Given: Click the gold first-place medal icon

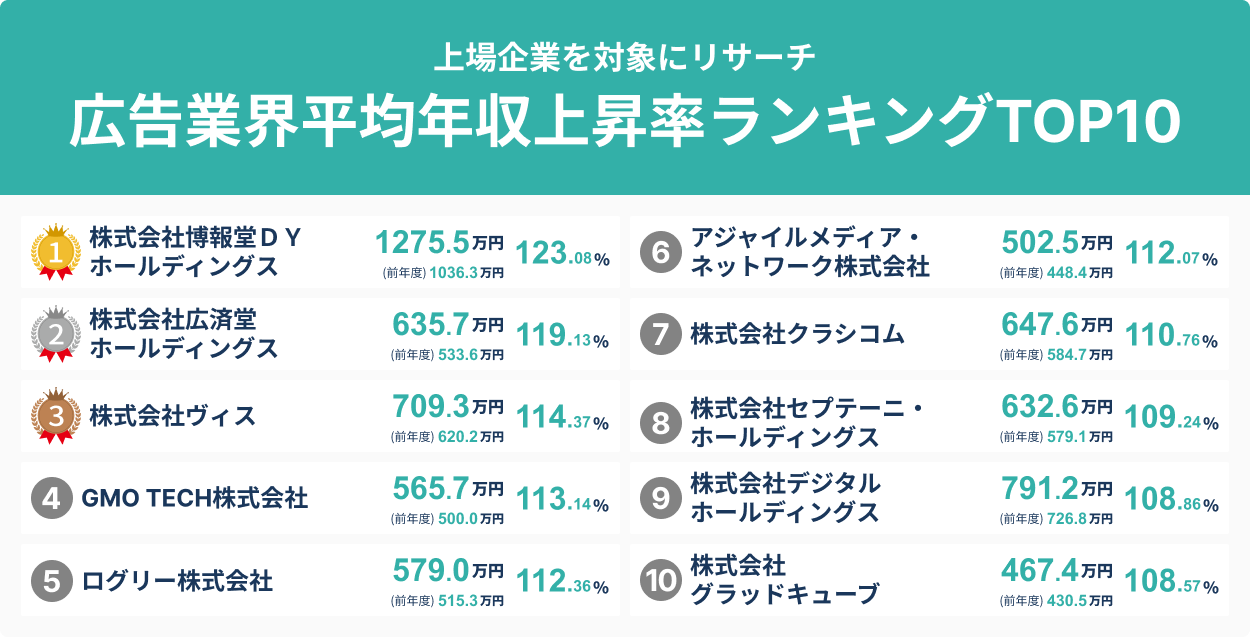Looking at the screenshot, I should [x=56, y=252].
